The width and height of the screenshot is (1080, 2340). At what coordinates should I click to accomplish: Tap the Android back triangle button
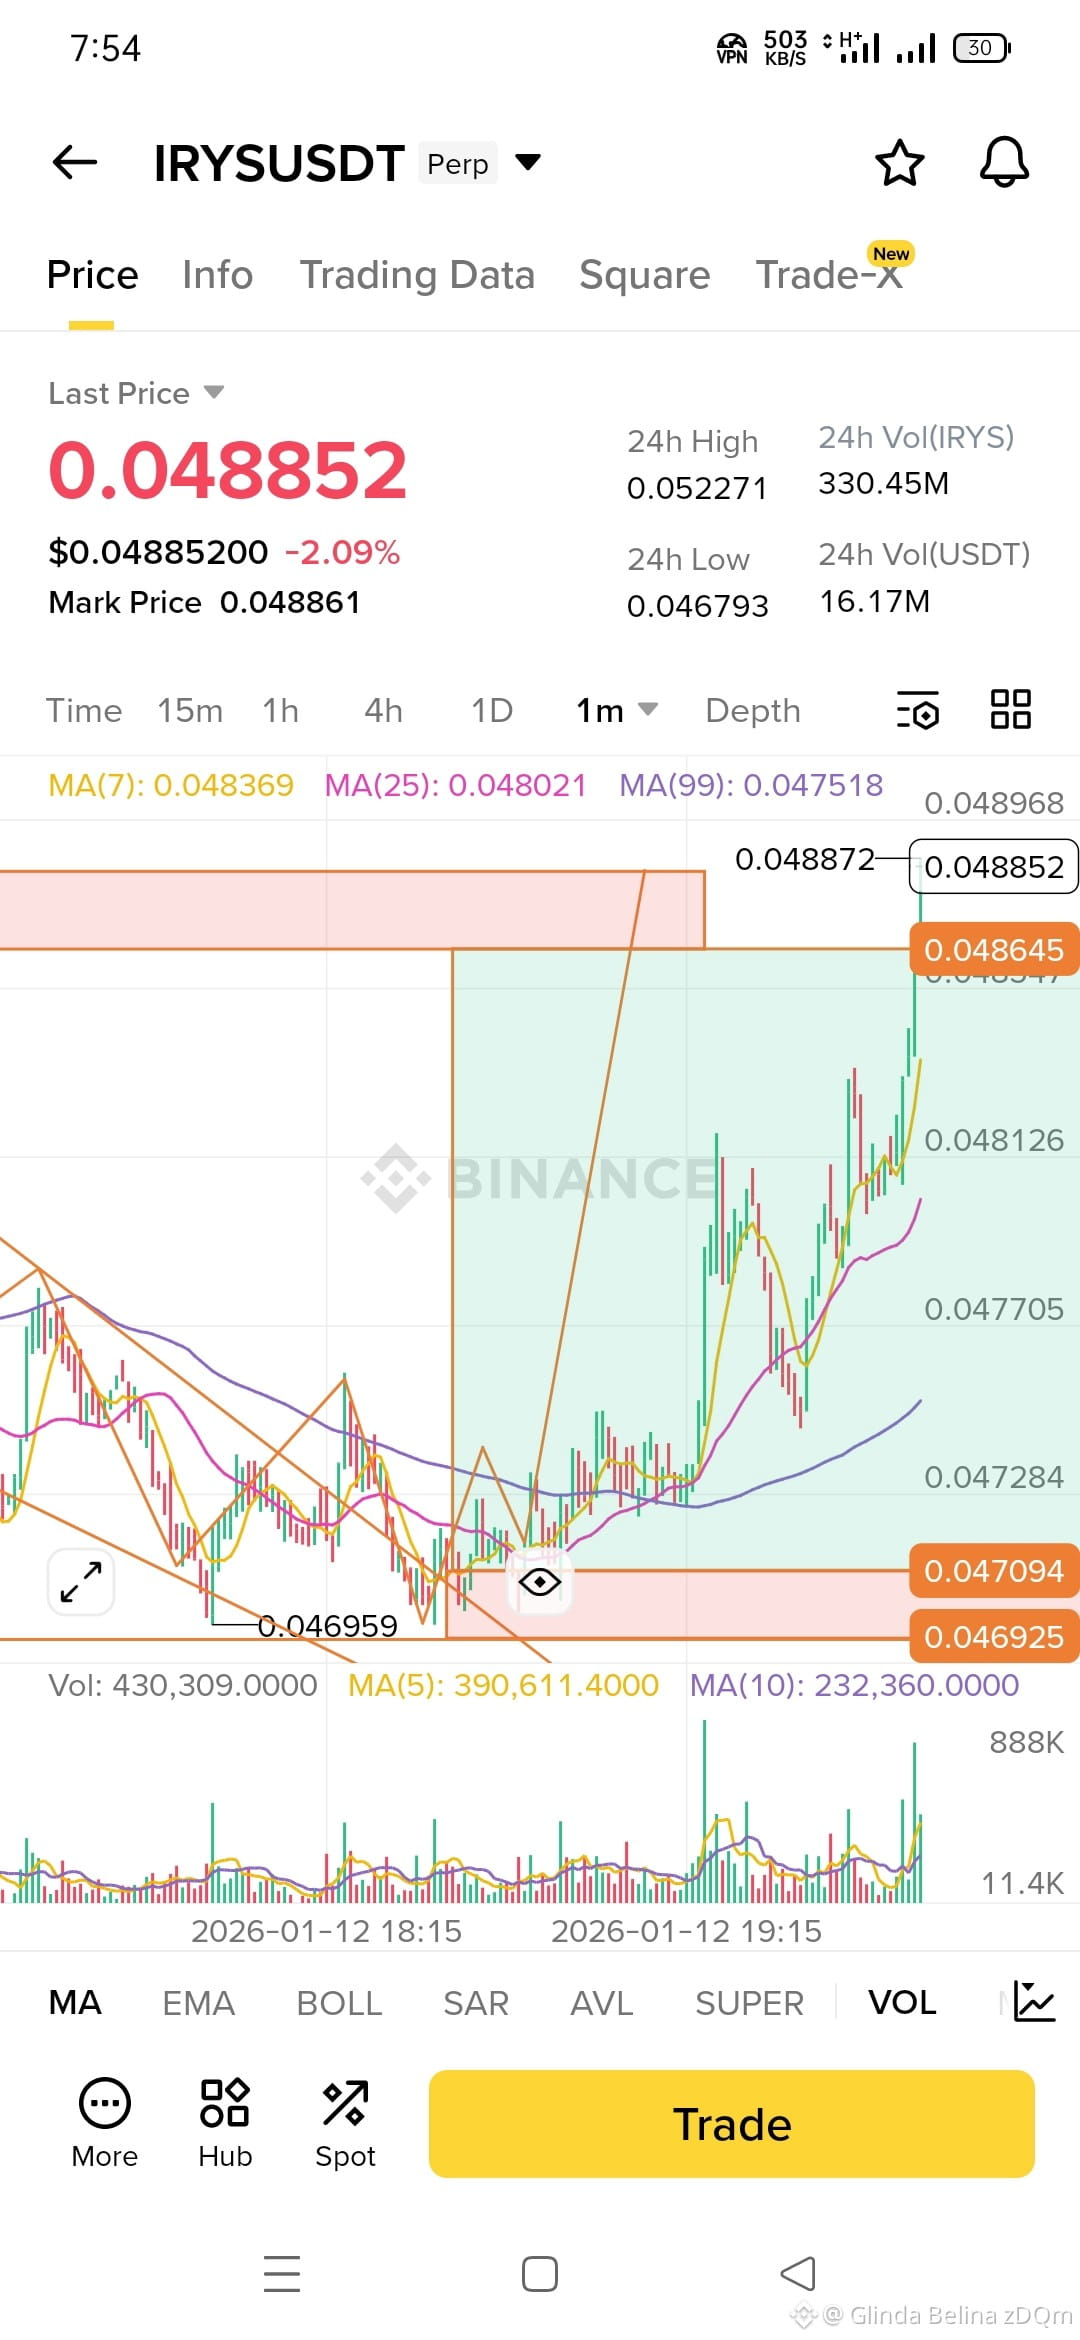click(798, 2274)
